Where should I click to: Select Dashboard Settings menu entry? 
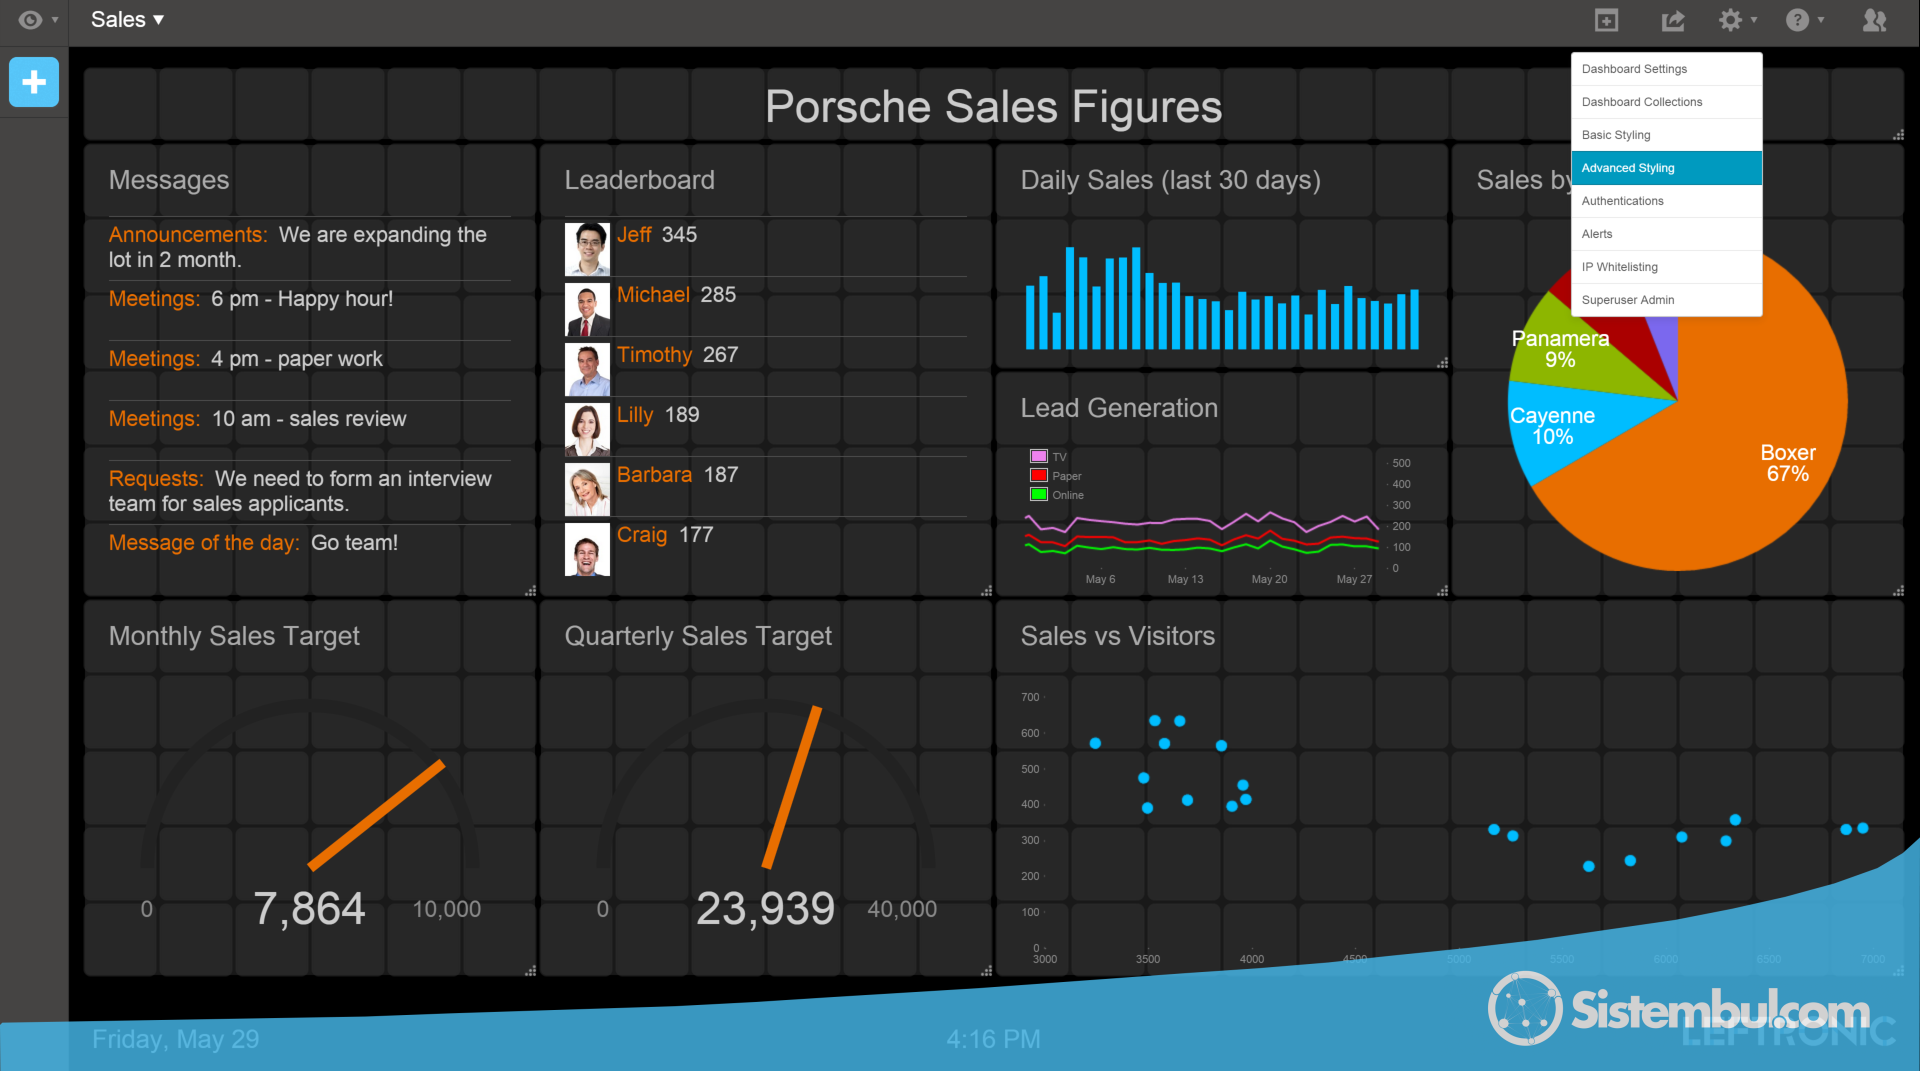pos(1666,69)
